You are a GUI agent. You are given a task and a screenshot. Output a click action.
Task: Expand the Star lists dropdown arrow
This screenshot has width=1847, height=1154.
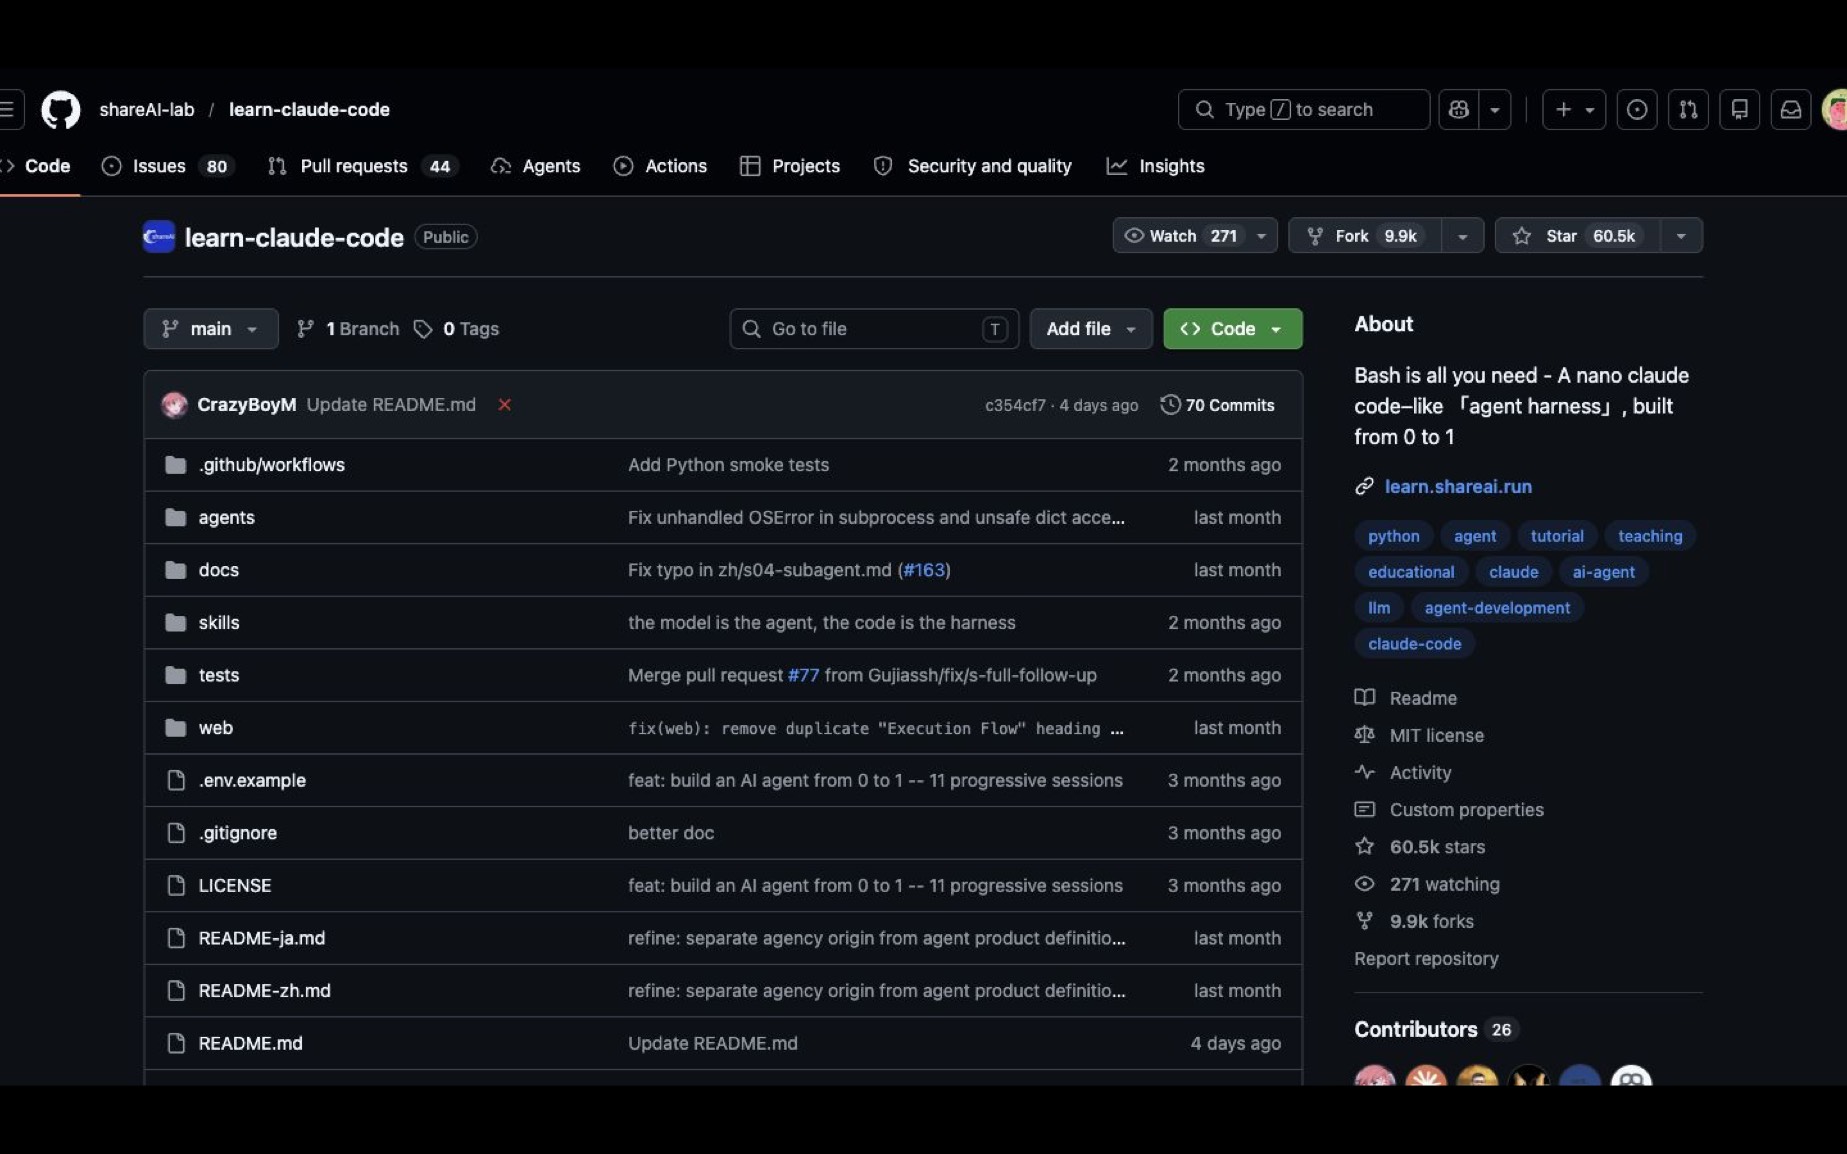tap(1681, 236)
